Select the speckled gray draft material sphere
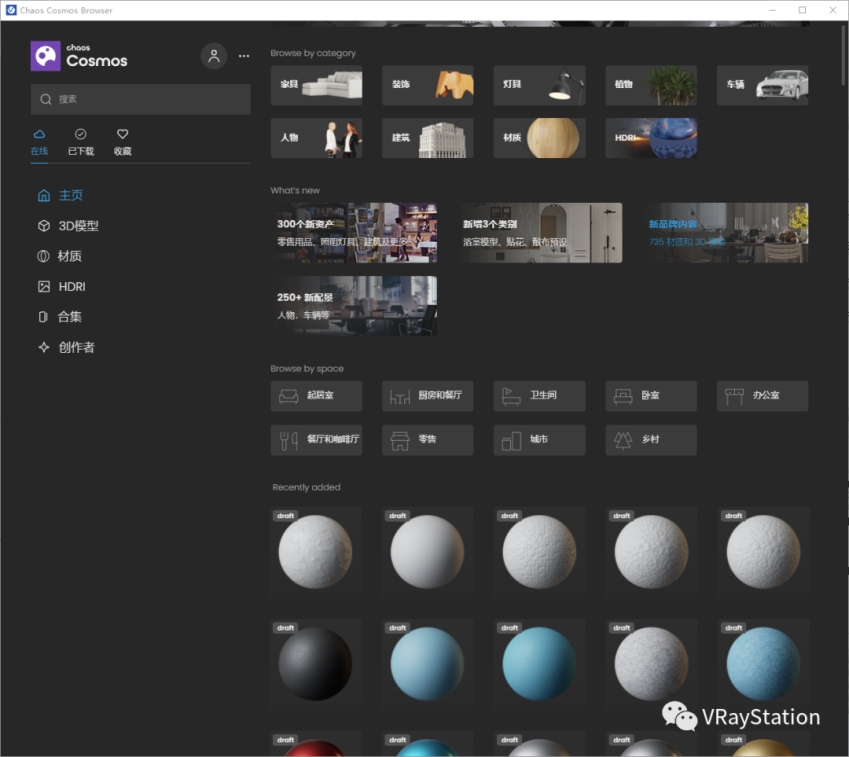This screenshot has height=757, width=849. click(x=651, y=664)
